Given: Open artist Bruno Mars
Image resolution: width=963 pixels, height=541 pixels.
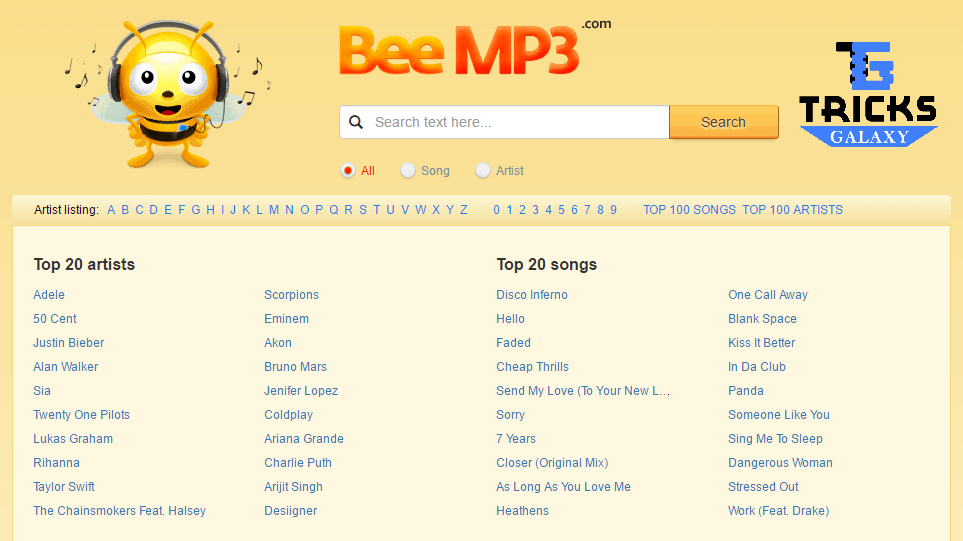Looking at the screenshot, I should pos(295,367).
